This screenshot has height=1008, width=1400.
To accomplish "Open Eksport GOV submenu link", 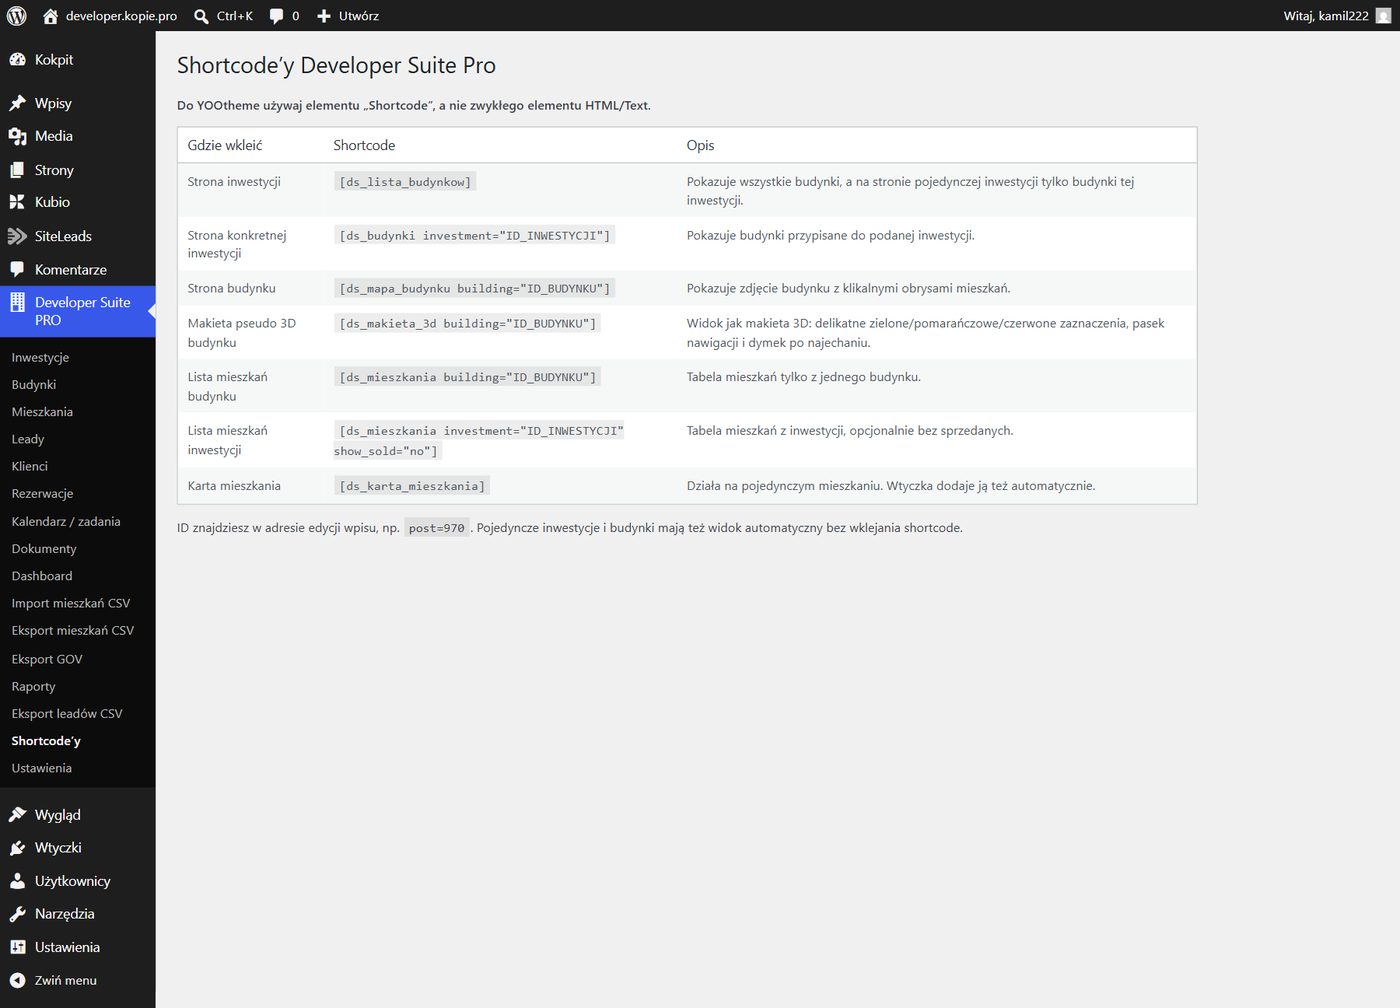I will [47, 659].
